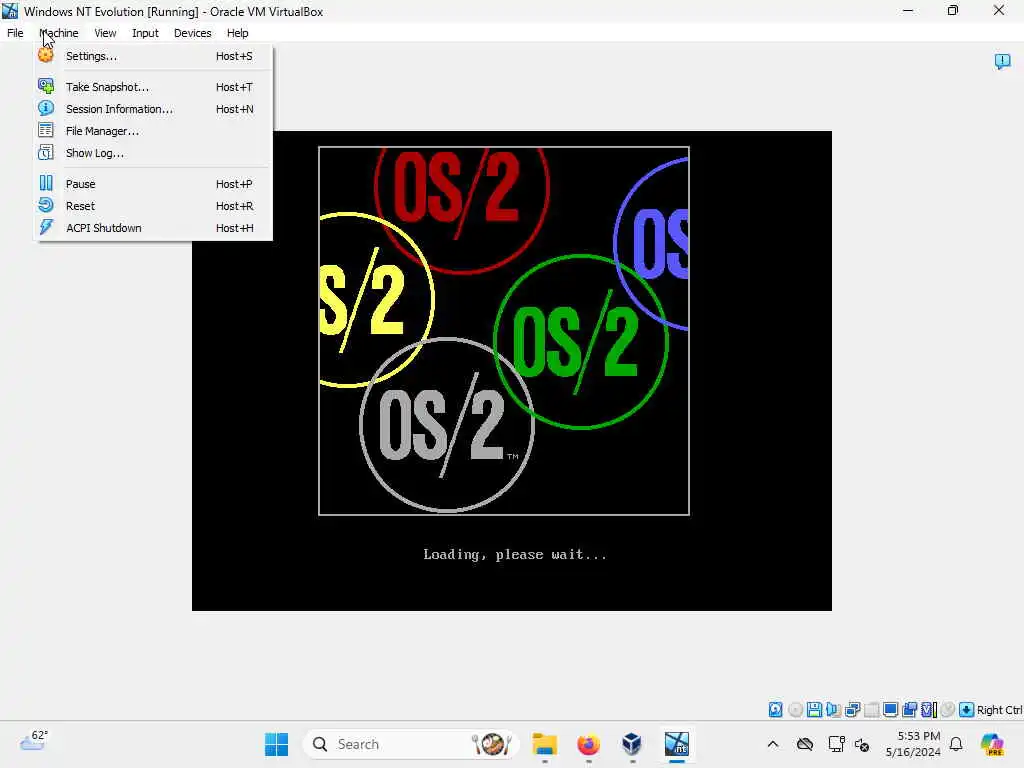Image resolution: width=1024 pixels, height=768 pixels.
Task: Open Firefox from taskbar
Action: (588, 744)
